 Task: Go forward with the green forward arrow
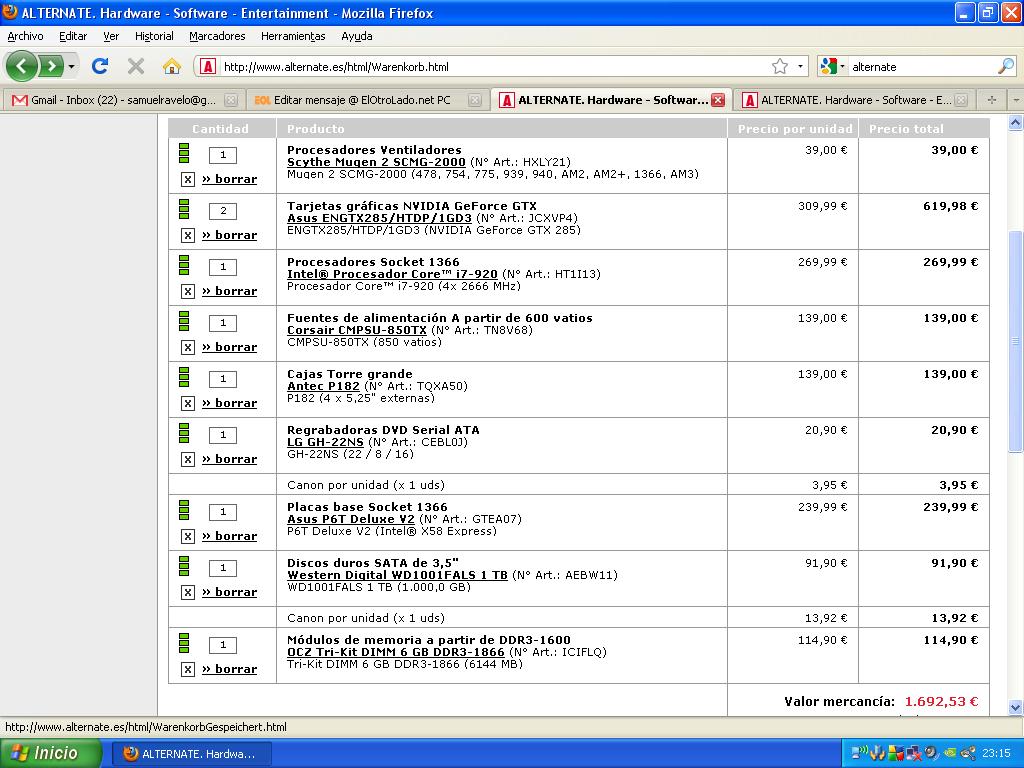[51, 66]
